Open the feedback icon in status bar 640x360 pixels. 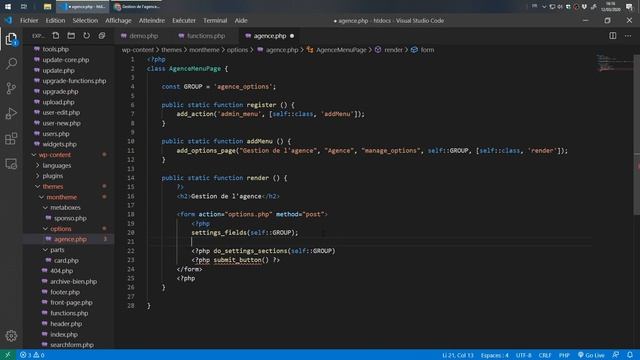tap(616, 355)
